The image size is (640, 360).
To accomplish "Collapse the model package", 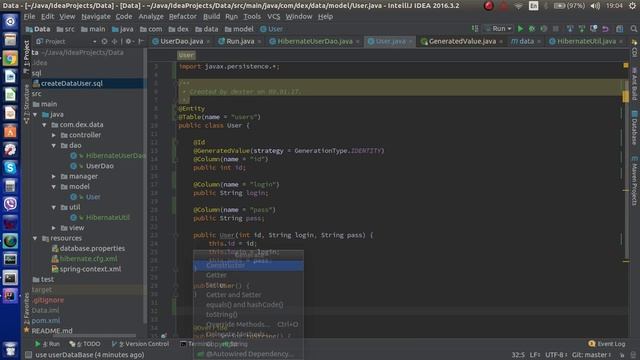I will [54, 187].
